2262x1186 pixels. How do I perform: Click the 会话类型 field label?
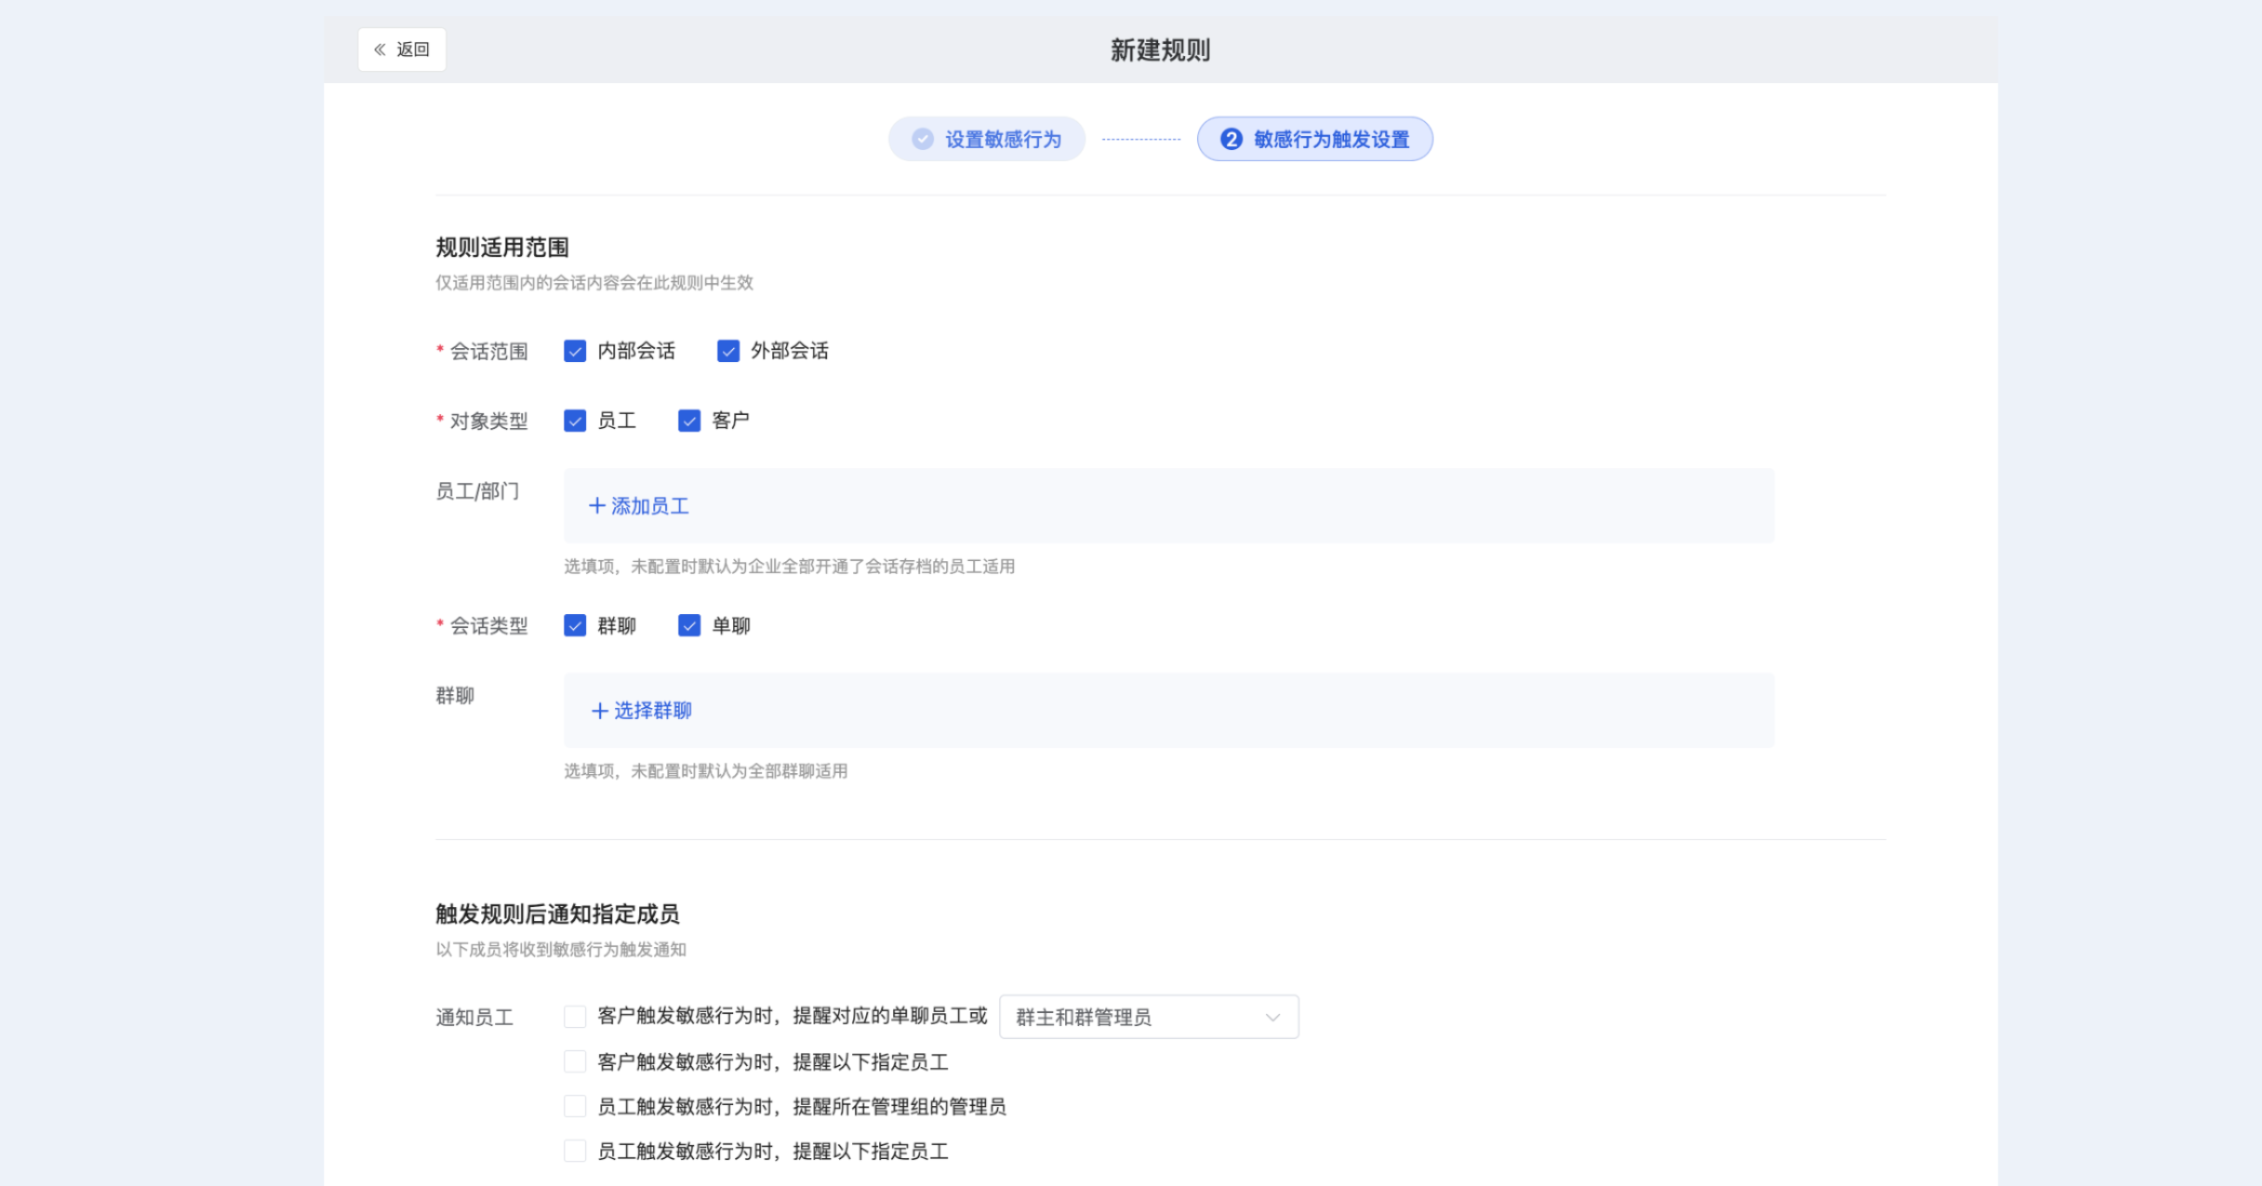pyautogui.click(x=489, y=626)
